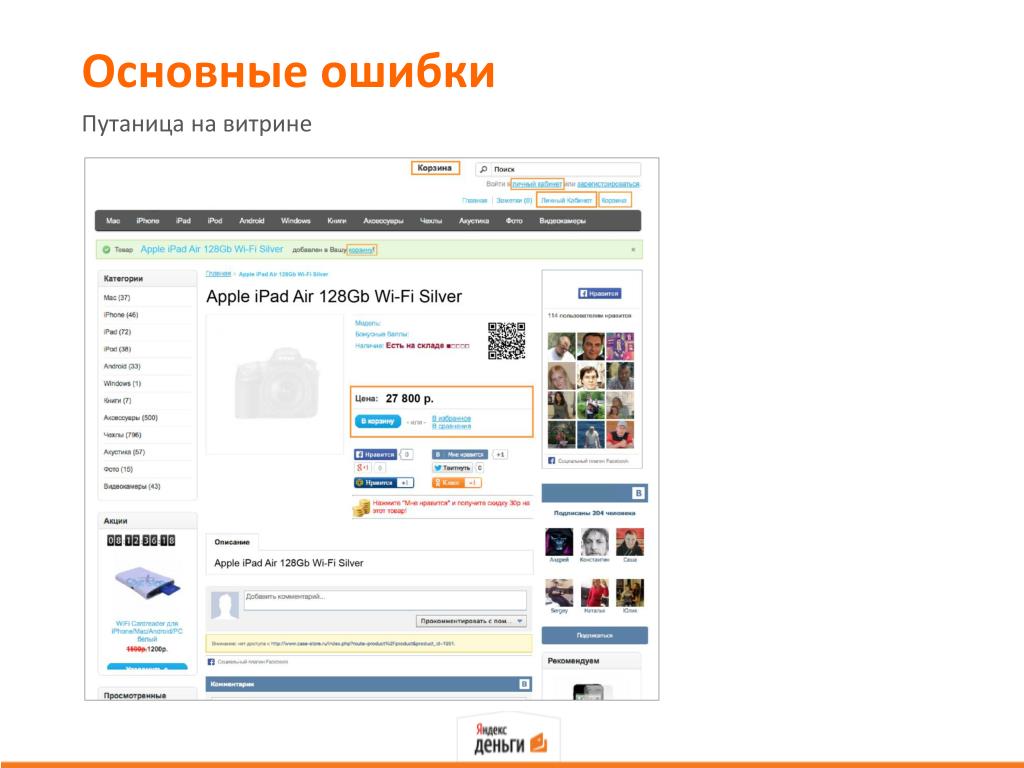Click the Главная link in top links
The height and width of the screenshot is (768, 1024).
coord(475,200)
